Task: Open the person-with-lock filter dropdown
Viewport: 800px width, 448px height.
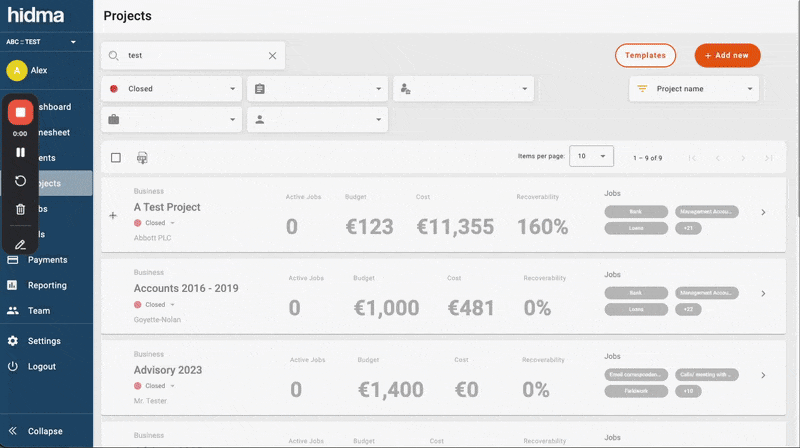Action: tap(463, 89)
